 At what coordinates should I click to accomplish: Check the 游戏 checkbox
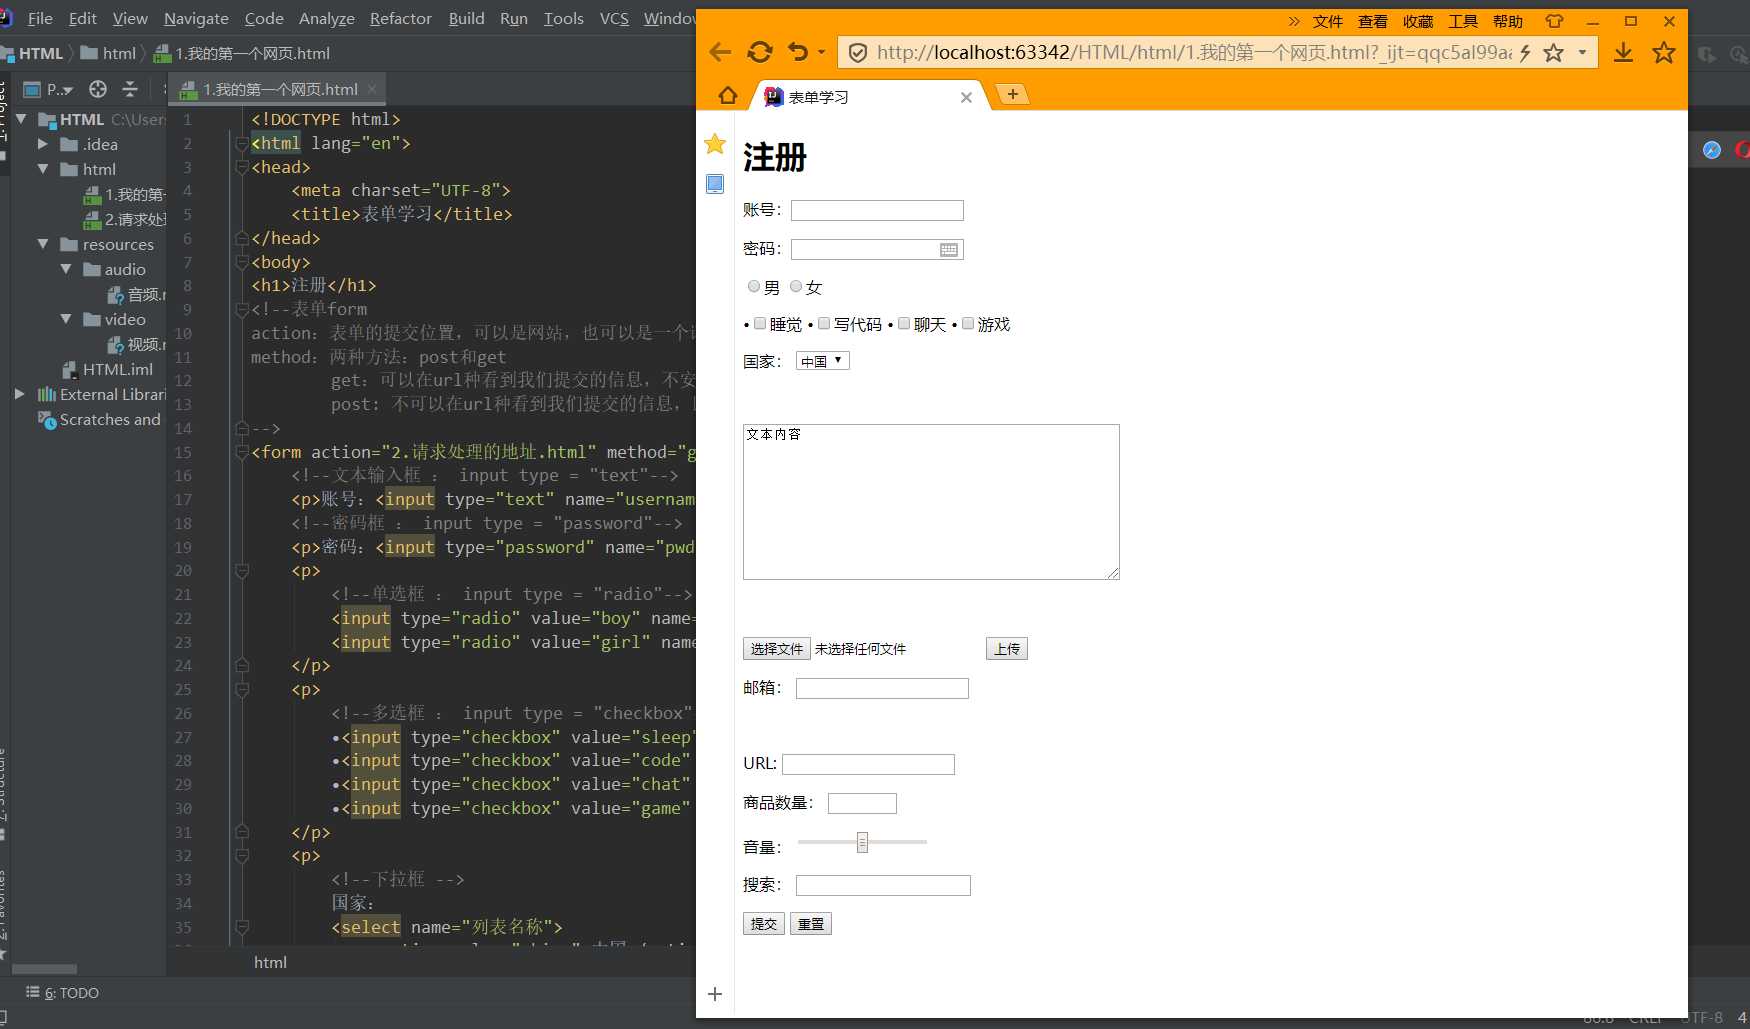(x=968, y=323)
